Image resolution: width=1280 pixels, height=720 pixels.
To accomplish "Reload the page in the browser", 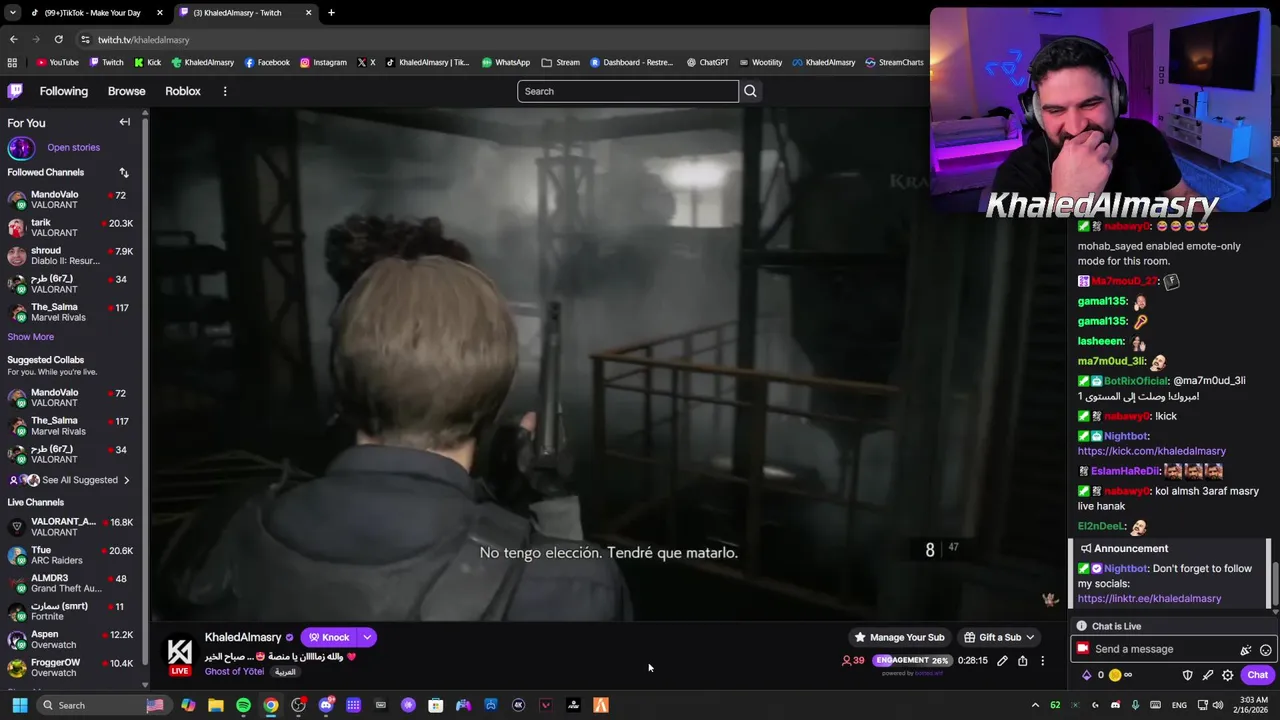I will click(x=58, y=39).
